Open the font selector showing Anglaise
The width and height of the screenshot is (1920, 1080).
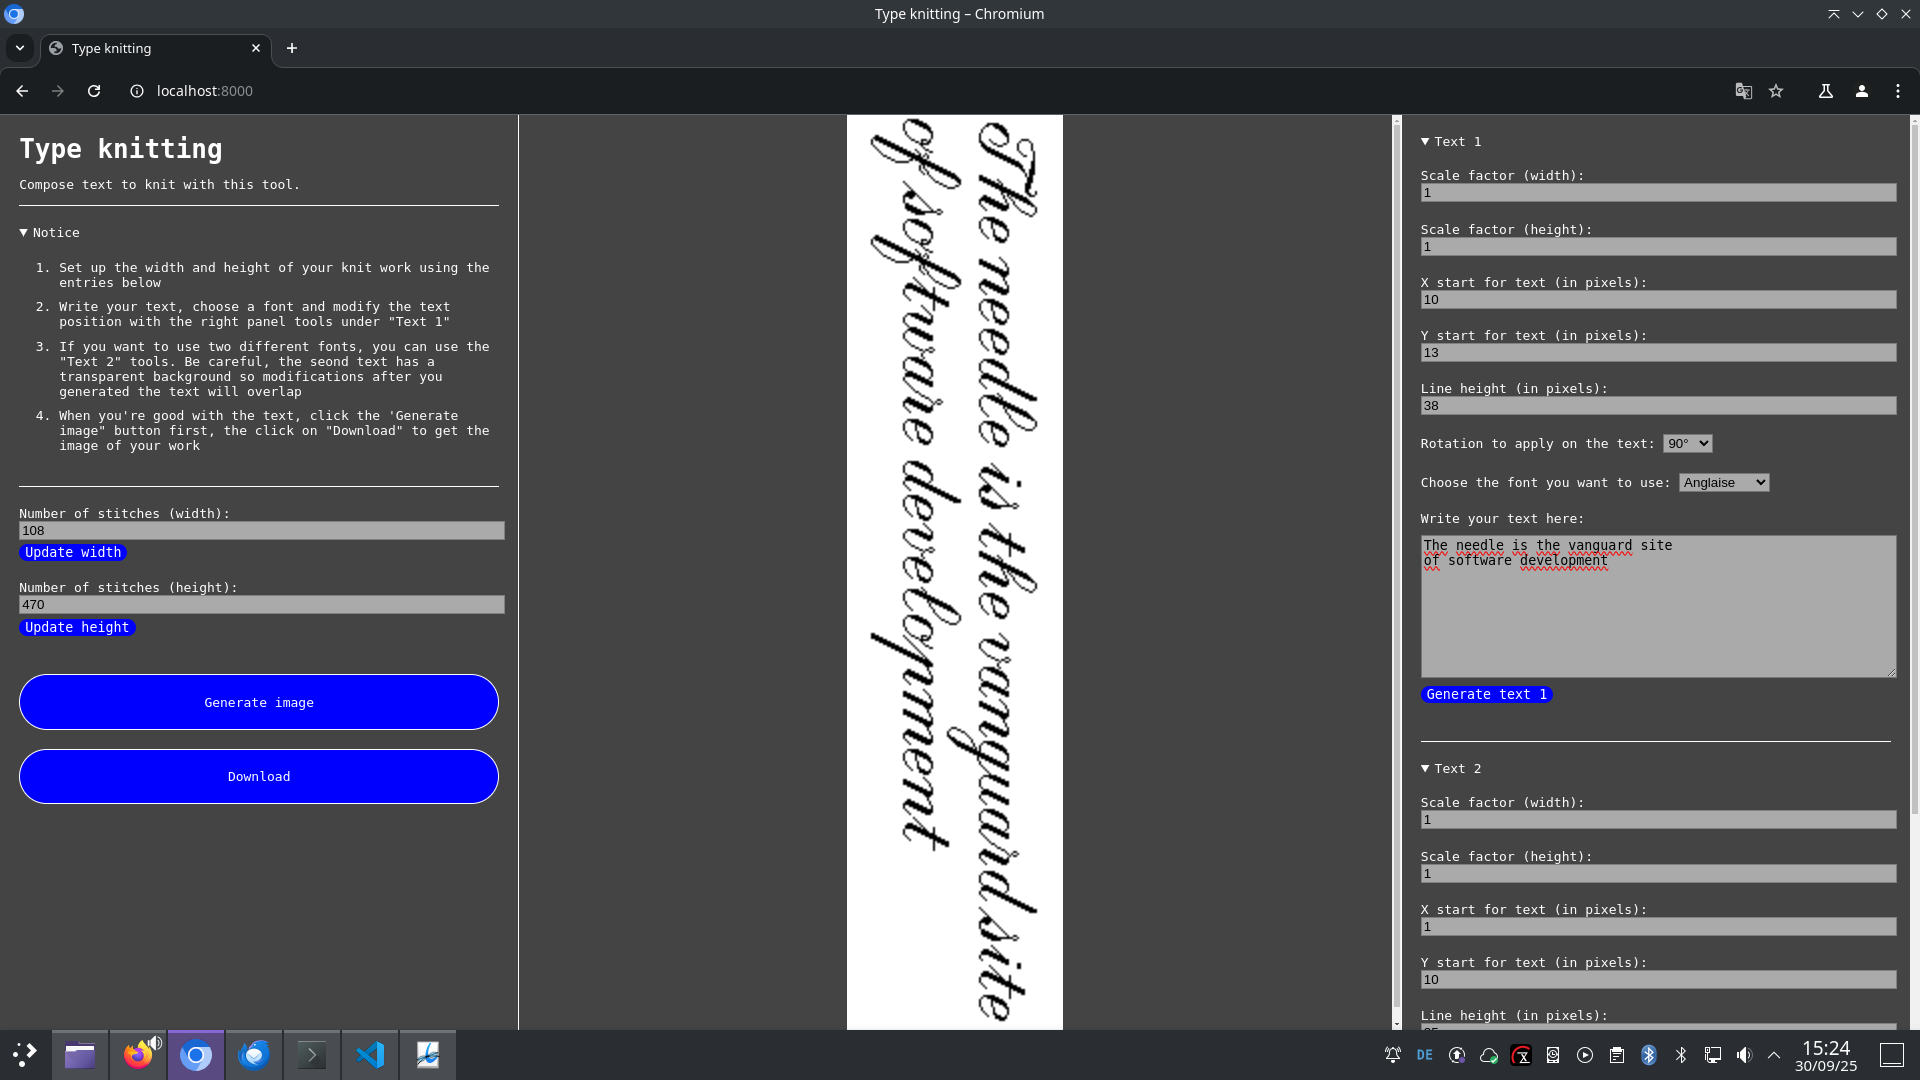coord(1723,483)
